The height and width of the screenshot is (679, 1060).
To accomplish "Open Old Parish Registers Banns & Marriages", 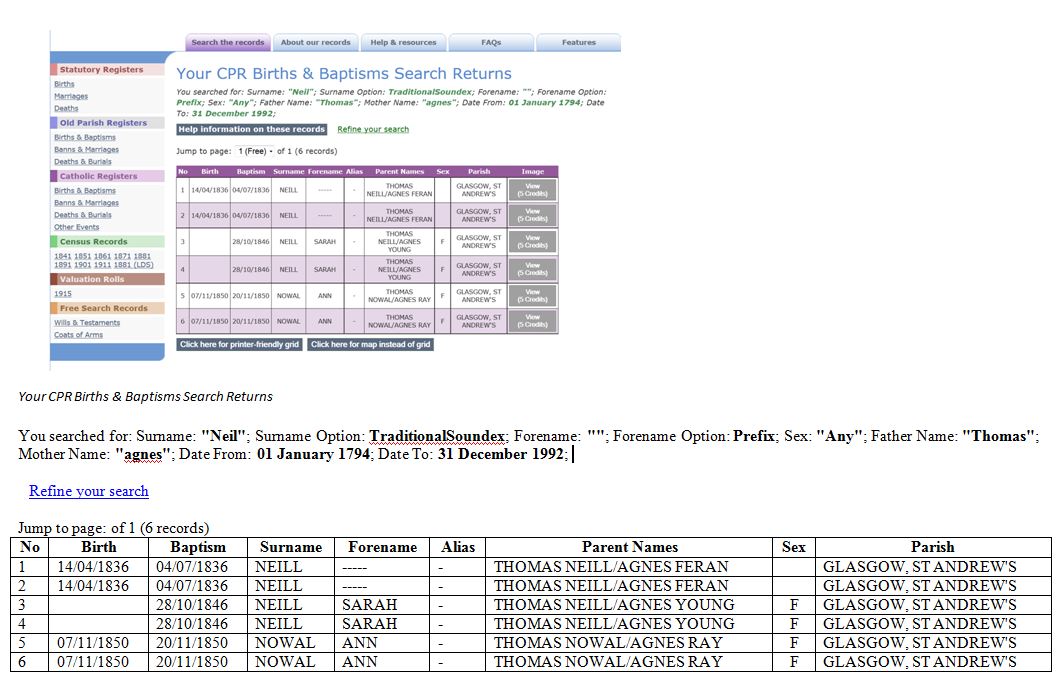I will click(x=86, y=150).
